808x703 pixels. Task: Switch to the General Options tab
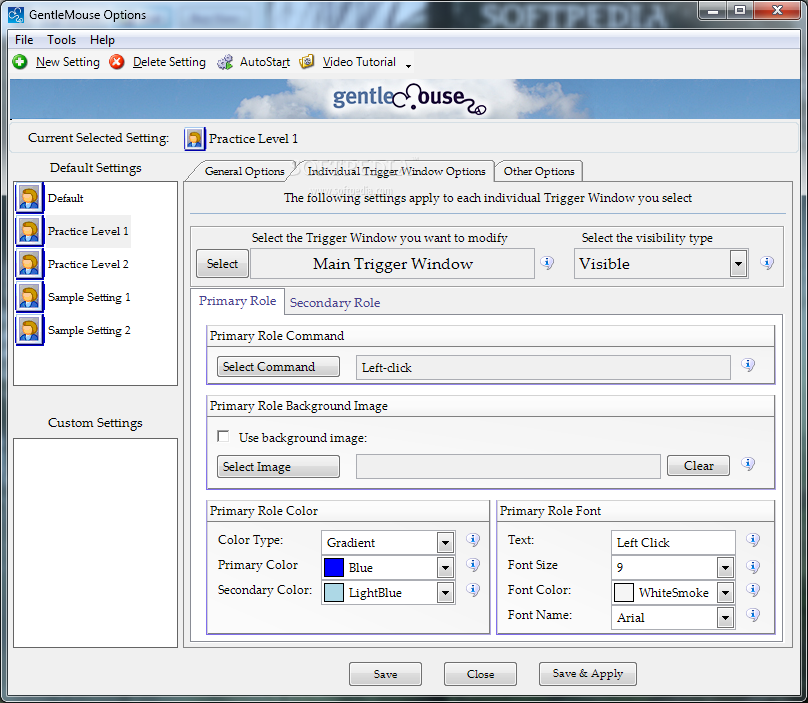pyautogui.click(x=244, y=171)
